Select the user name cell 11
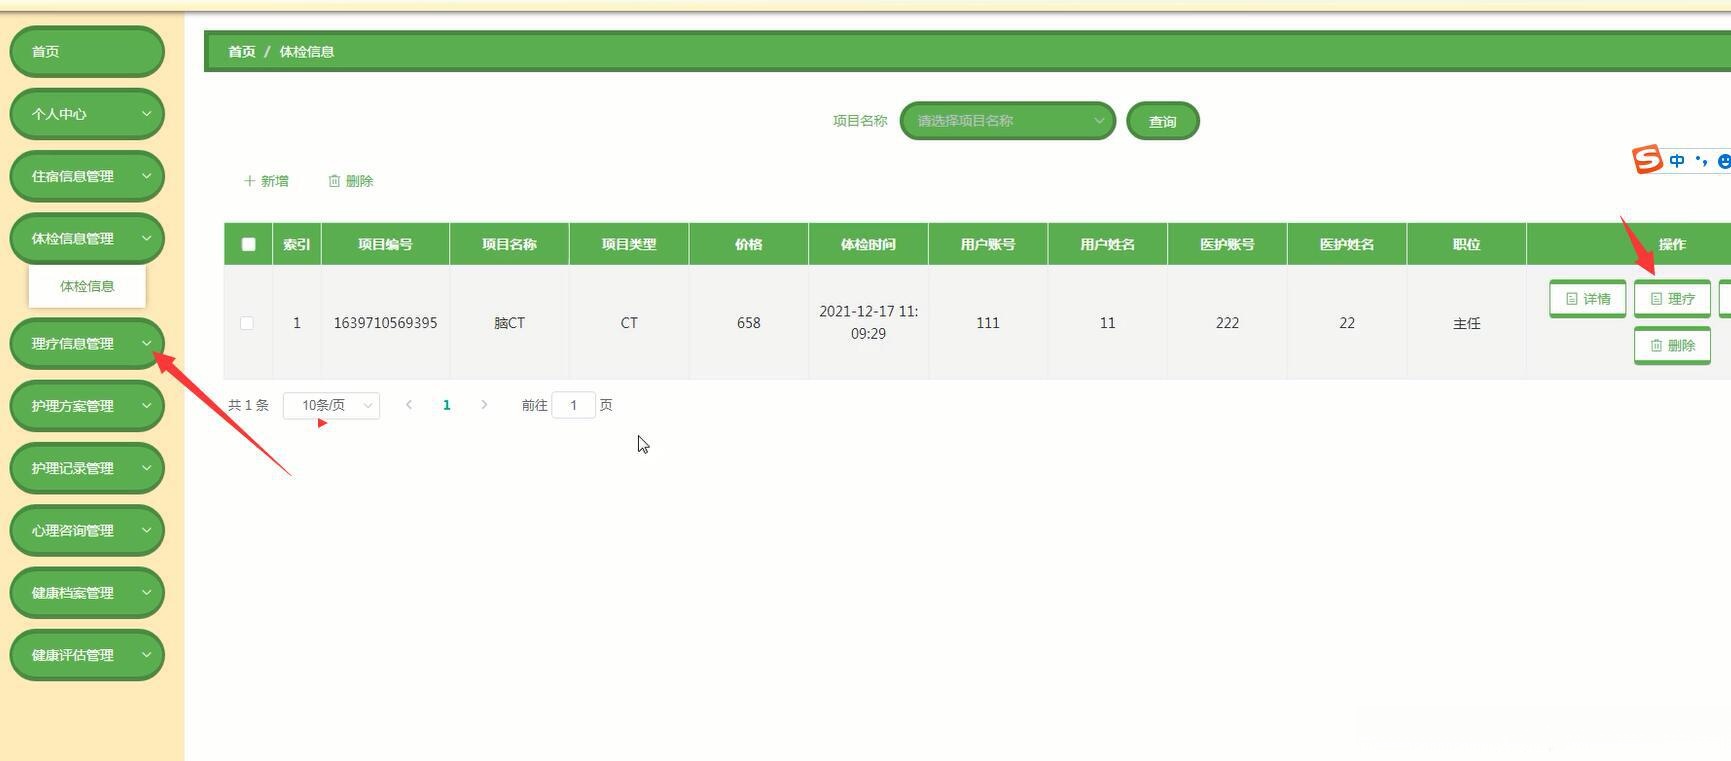Screen dimensions: 1731x761 point(1107,323)
